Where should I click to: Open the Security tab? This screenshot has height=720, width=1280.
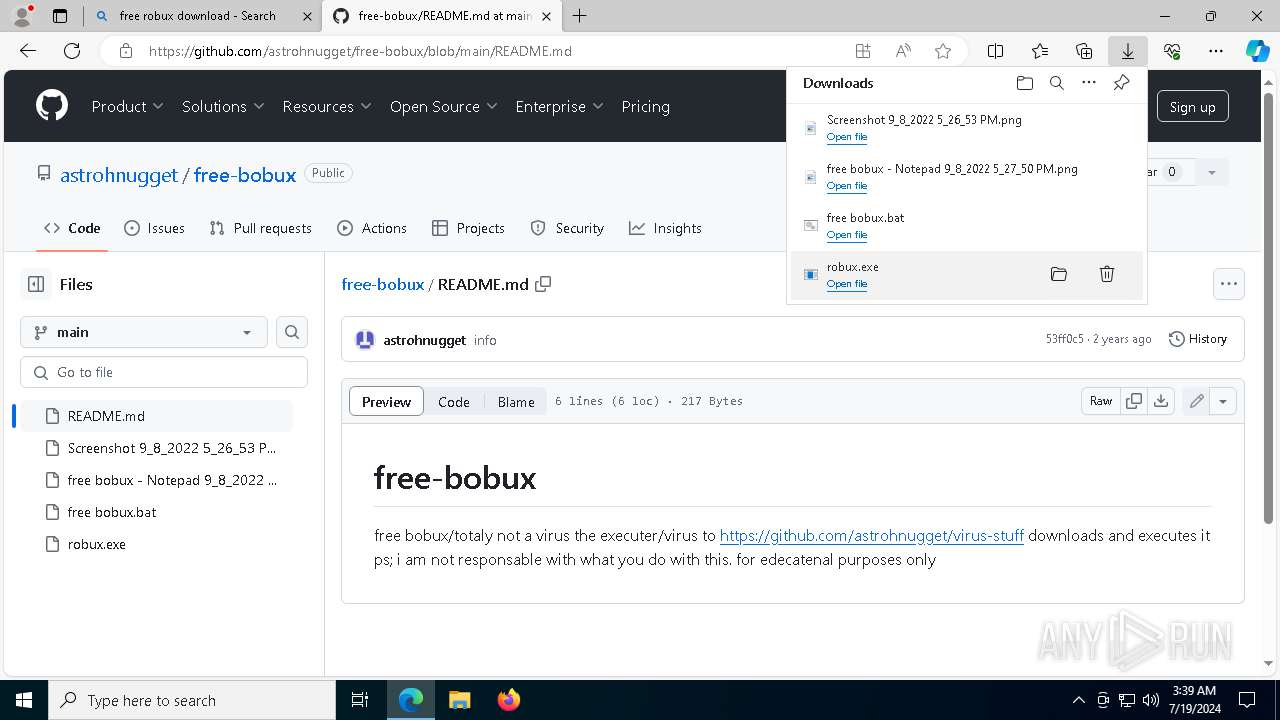(567, 228)
